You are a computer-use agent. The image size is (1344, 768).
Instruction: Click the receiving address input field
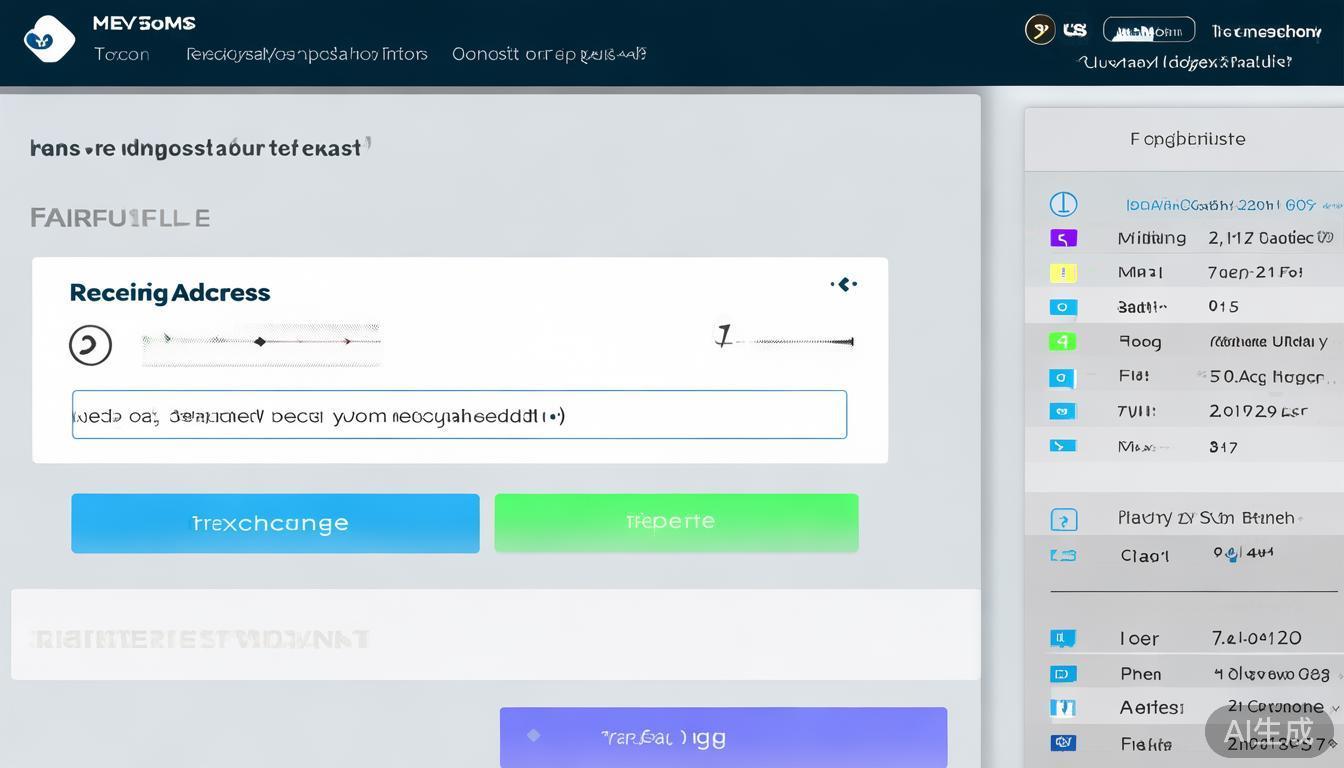[x=459, y=415]
